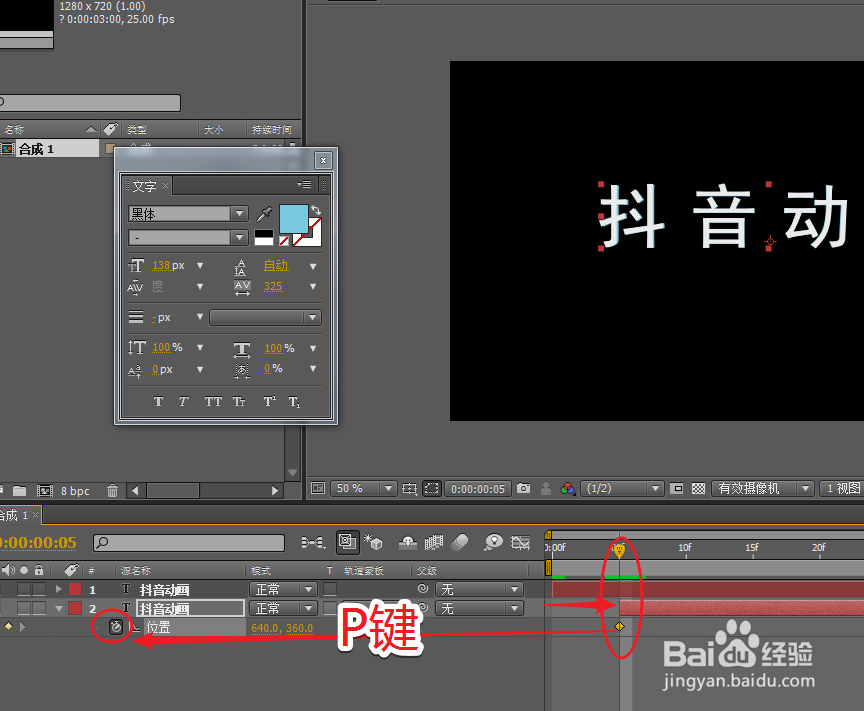The width and height of the screenshot is (864, 711).
Task: Create a new composition from Project panel
Action: (45, 491)
